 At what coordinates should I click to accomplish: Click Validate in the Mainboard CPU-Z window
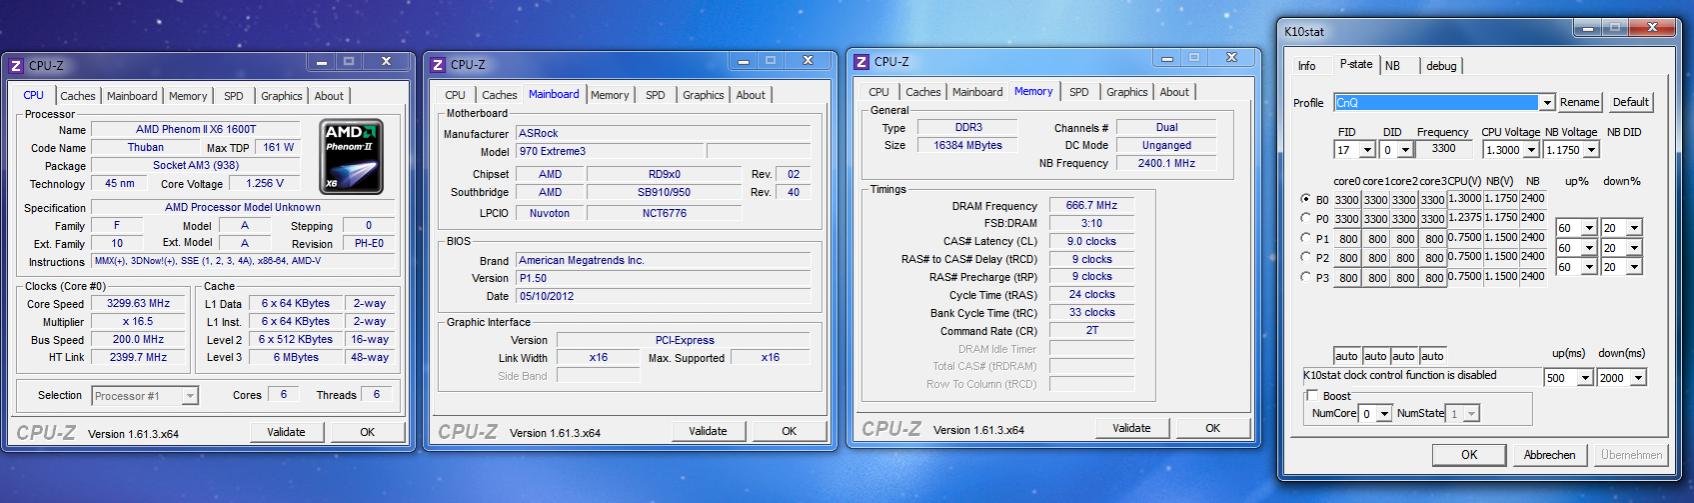[x=708, y=431]
